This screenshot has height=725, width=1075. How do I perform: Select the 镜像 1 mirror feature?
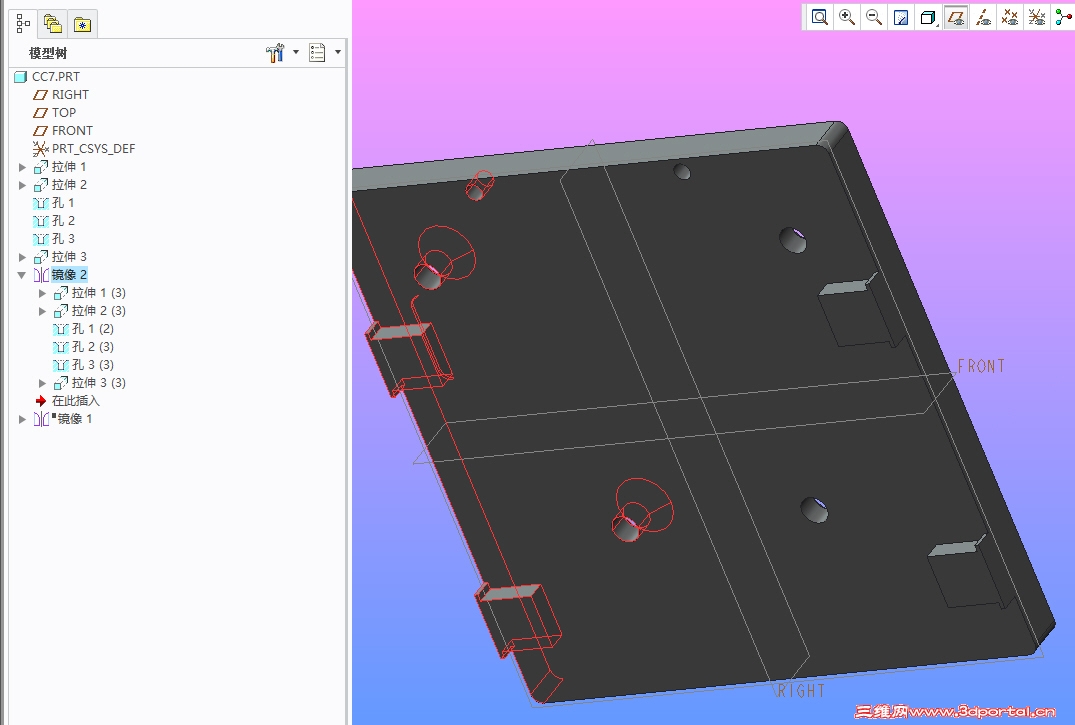click(75, 418)
